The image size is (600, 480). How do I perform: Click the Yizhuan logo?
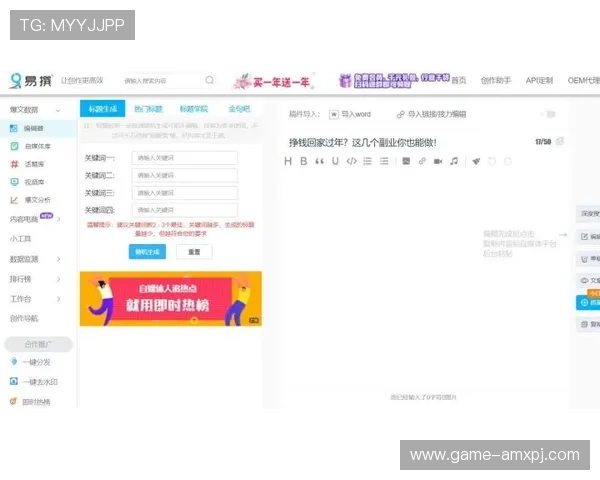(31, 80)
